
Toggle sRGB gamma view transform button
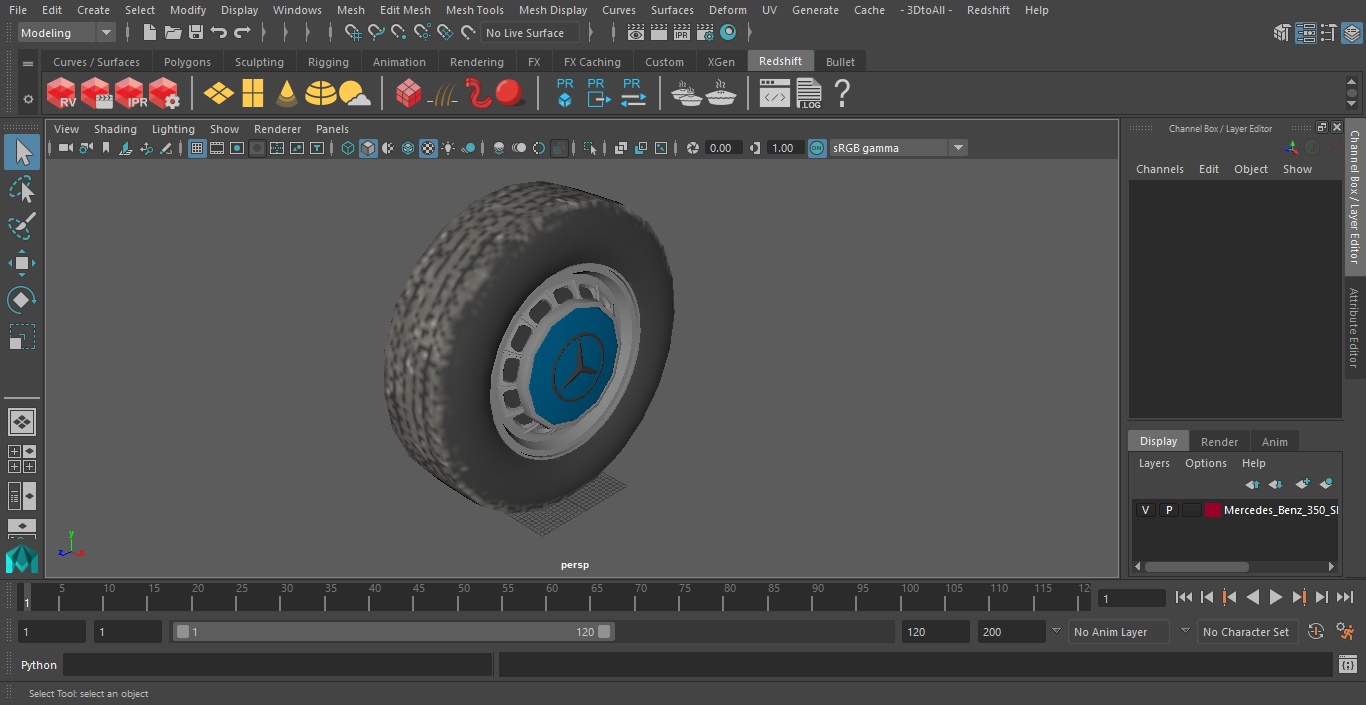[x=817, y=148]
